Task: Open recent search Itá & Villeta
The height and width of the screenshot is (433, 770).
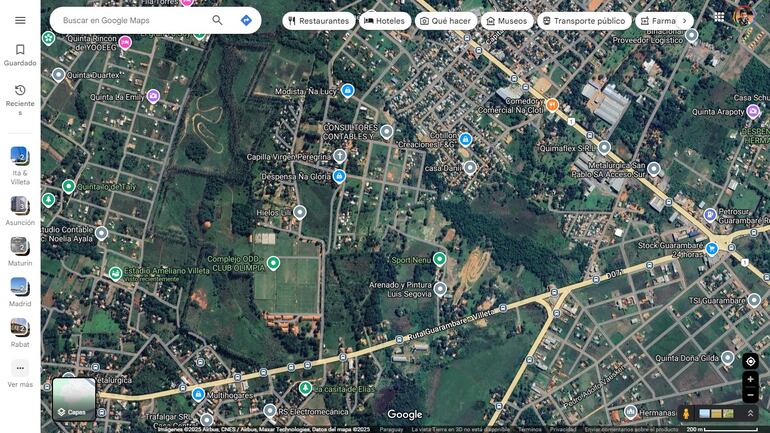Action: pyautogui.click(x=20, y=160)
